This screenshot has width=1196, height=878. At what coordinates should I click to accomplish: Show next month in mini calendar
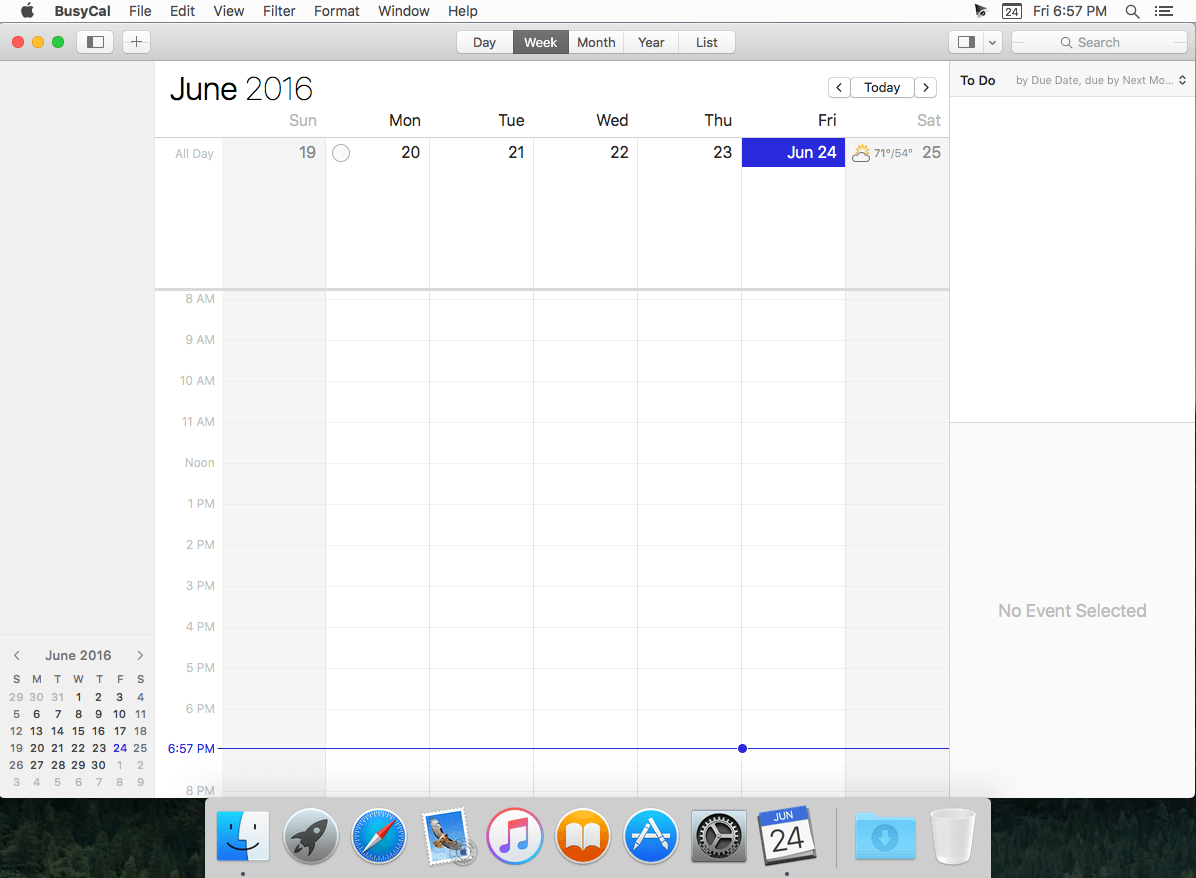(x=140, y=656)
